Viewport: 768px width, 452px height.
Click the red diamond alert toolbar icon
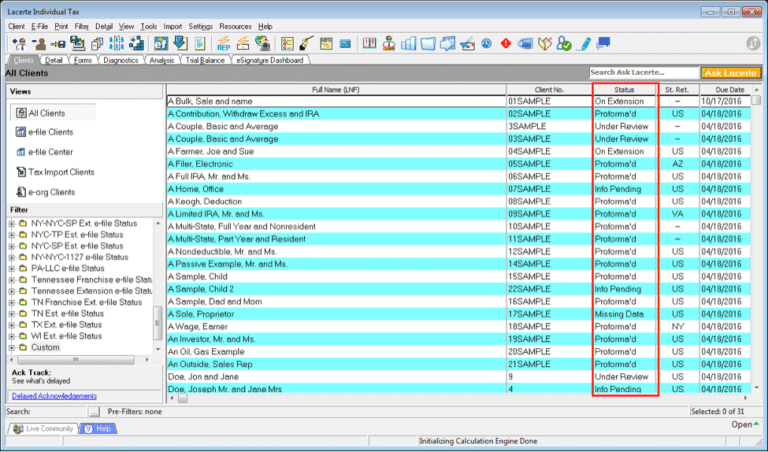[506, 43]
